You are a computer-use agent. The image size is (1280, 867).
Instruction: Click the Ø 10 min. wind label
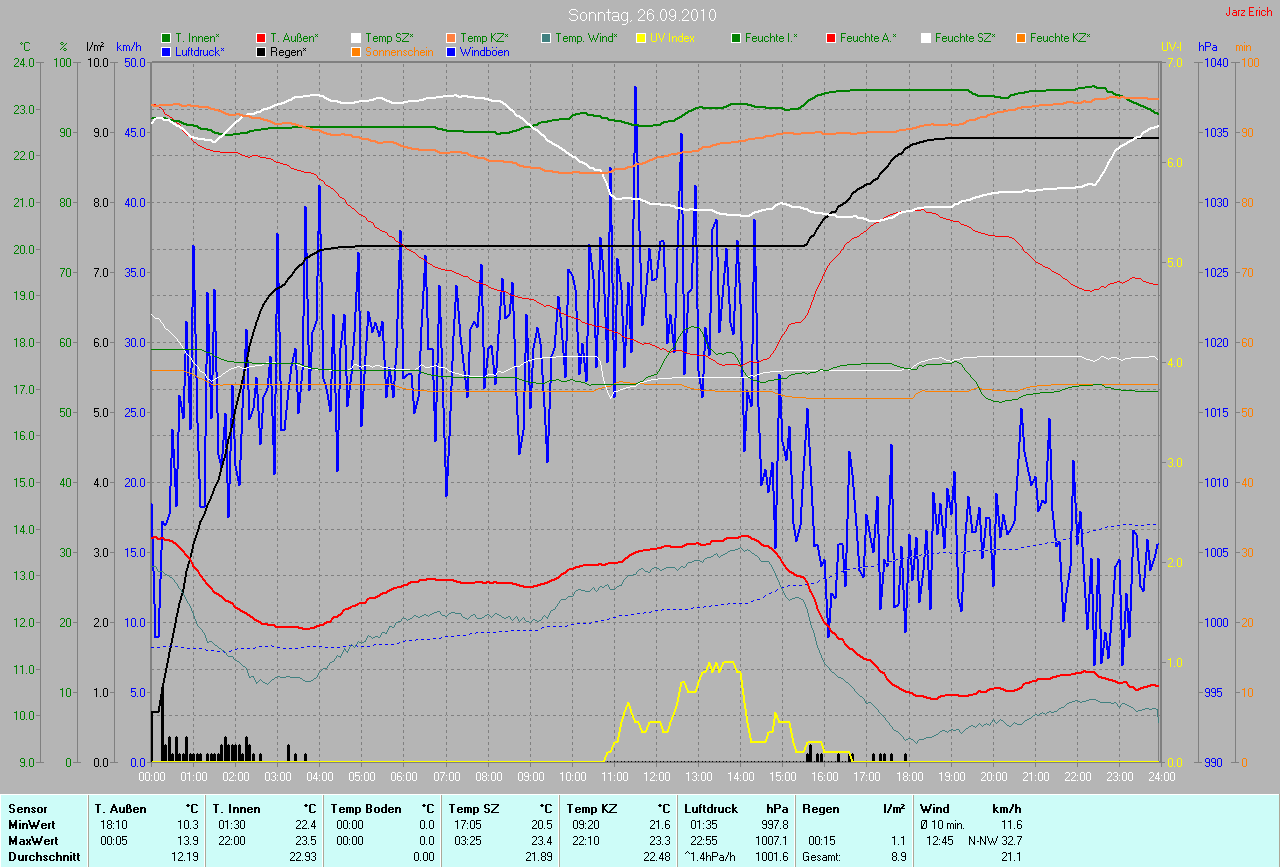(x=944, y=824)
